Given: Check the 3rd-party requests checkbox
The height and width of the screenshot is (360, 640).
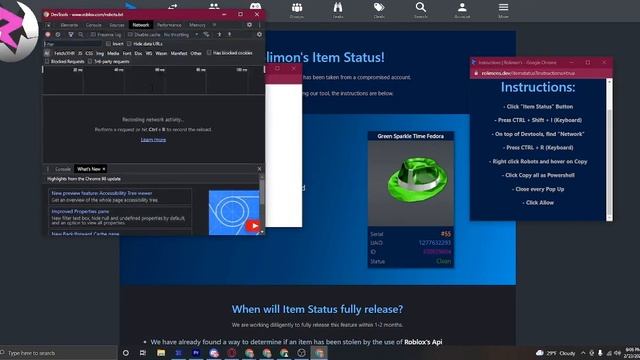Looking at the screenshot, I should (x=90, y=62).
